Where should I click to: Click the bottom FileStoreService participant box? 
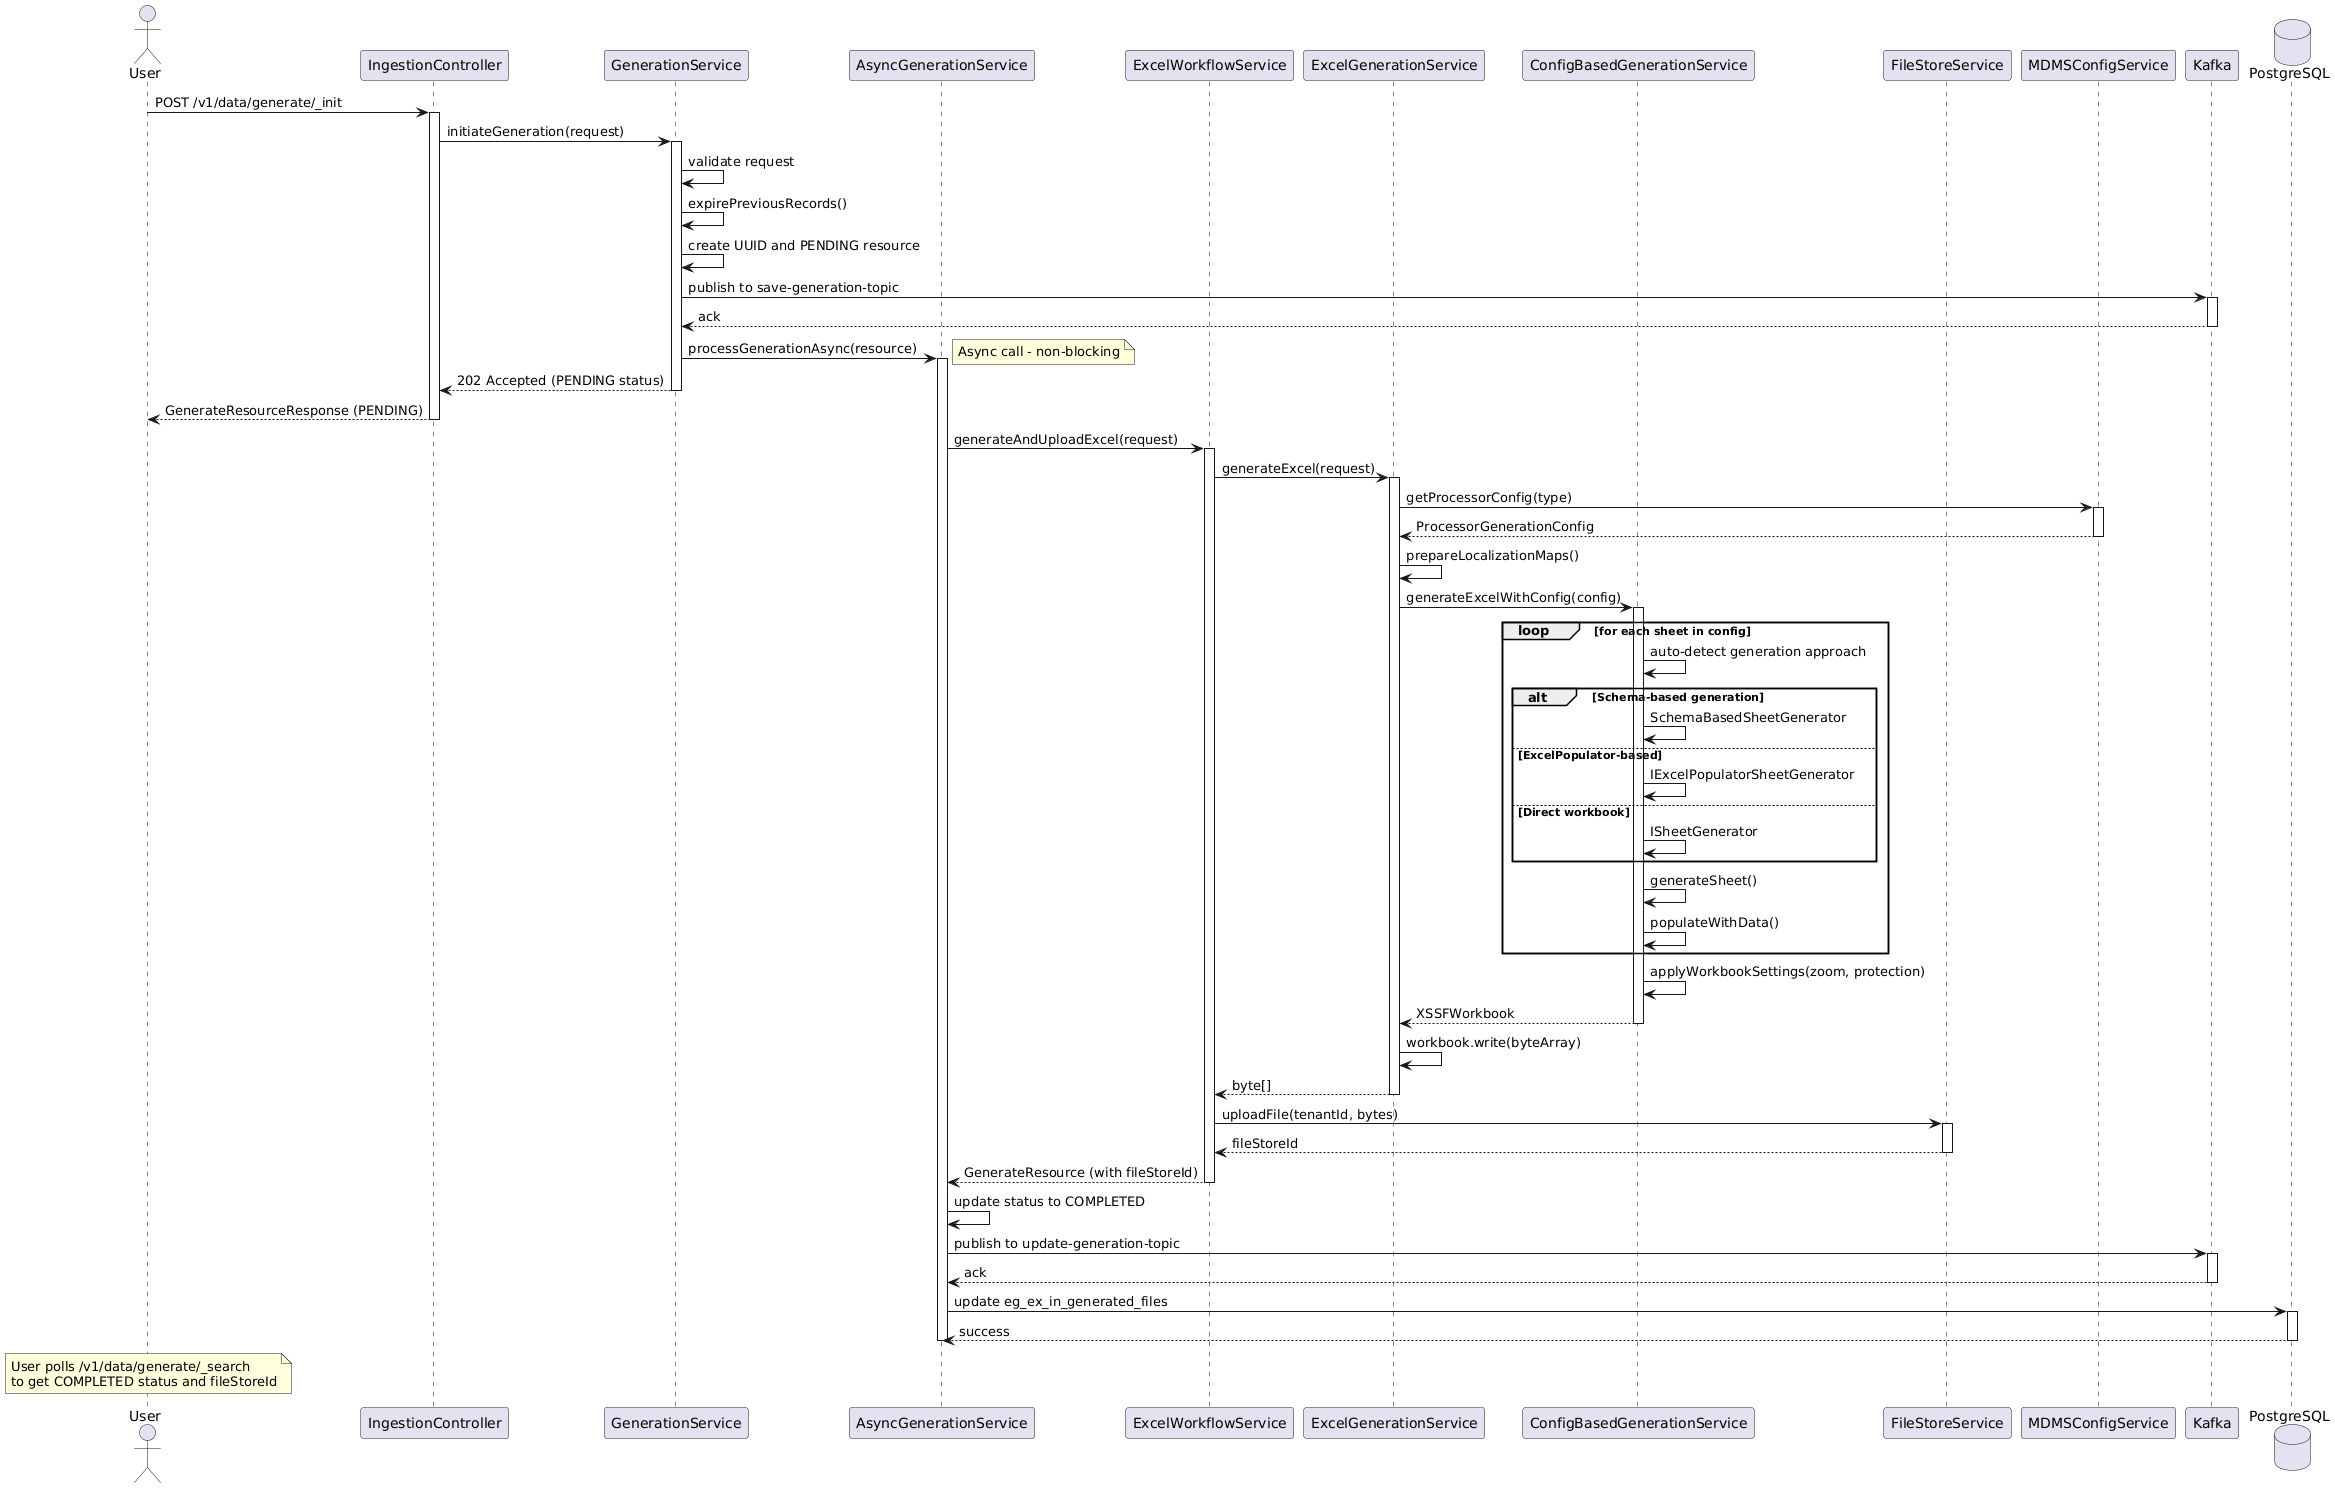tap(1947, 1422)
